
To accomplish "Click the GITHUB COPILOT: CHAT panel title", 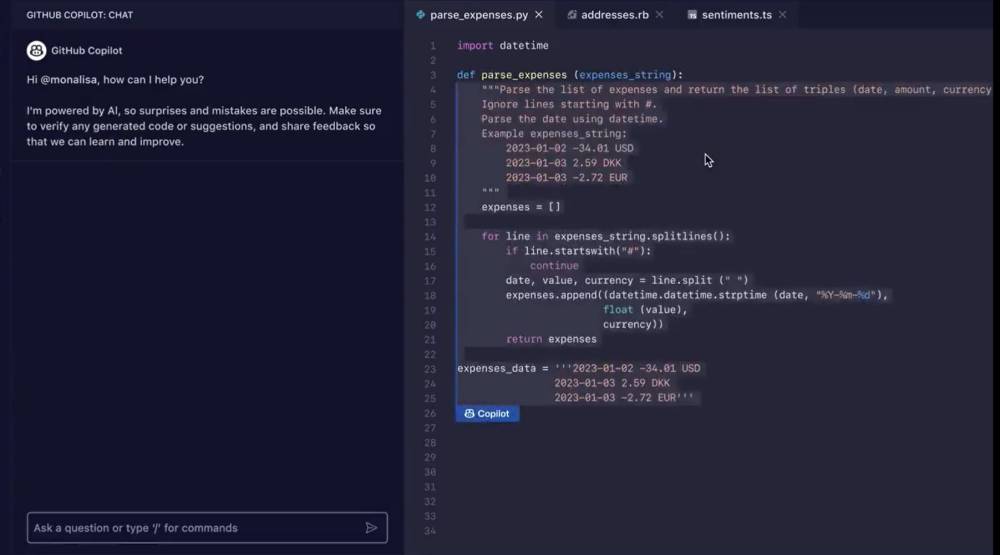I will pyautogui.click(x=80, y=15).
